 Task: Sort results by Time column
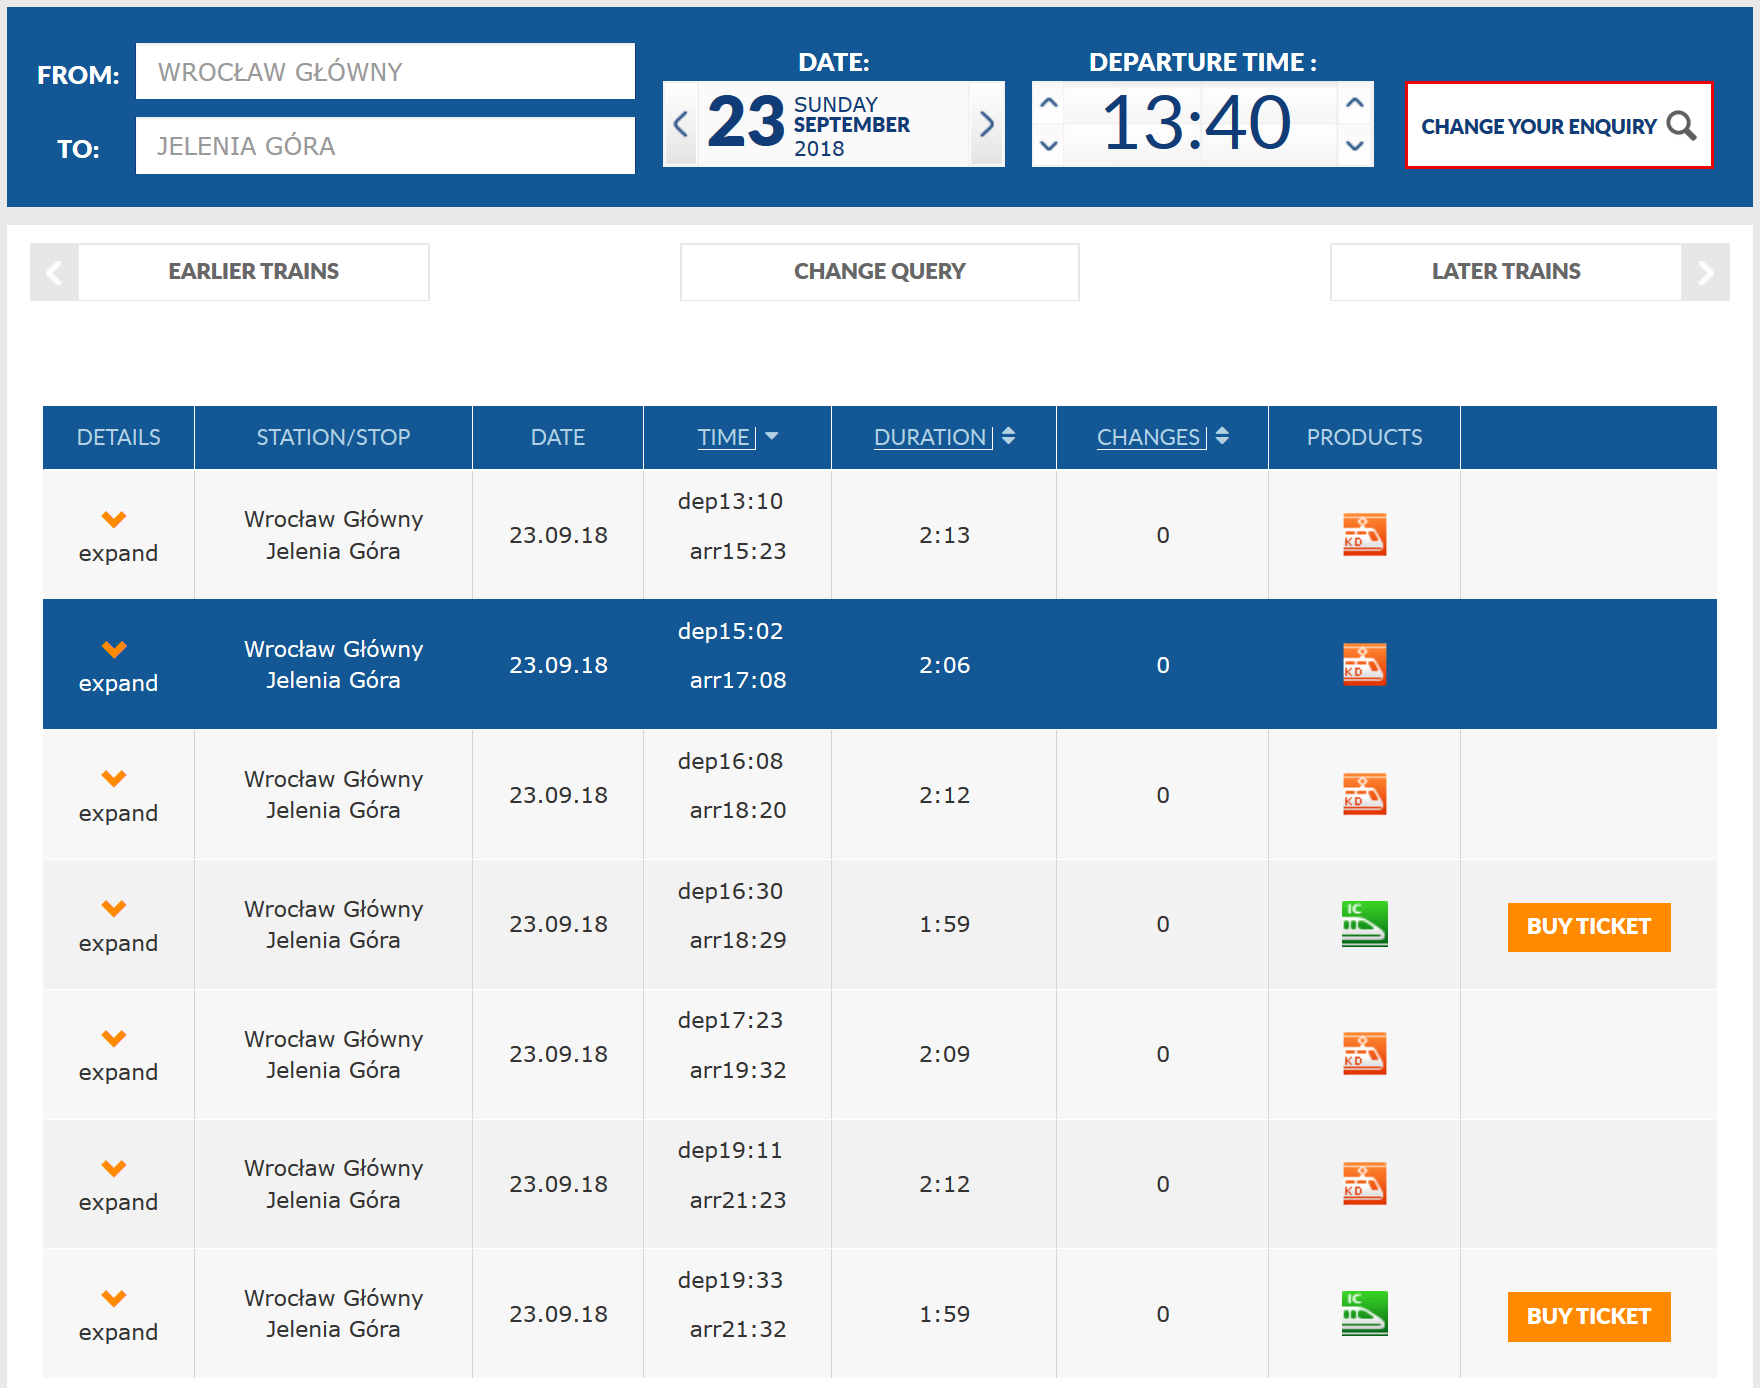point(737,437)
